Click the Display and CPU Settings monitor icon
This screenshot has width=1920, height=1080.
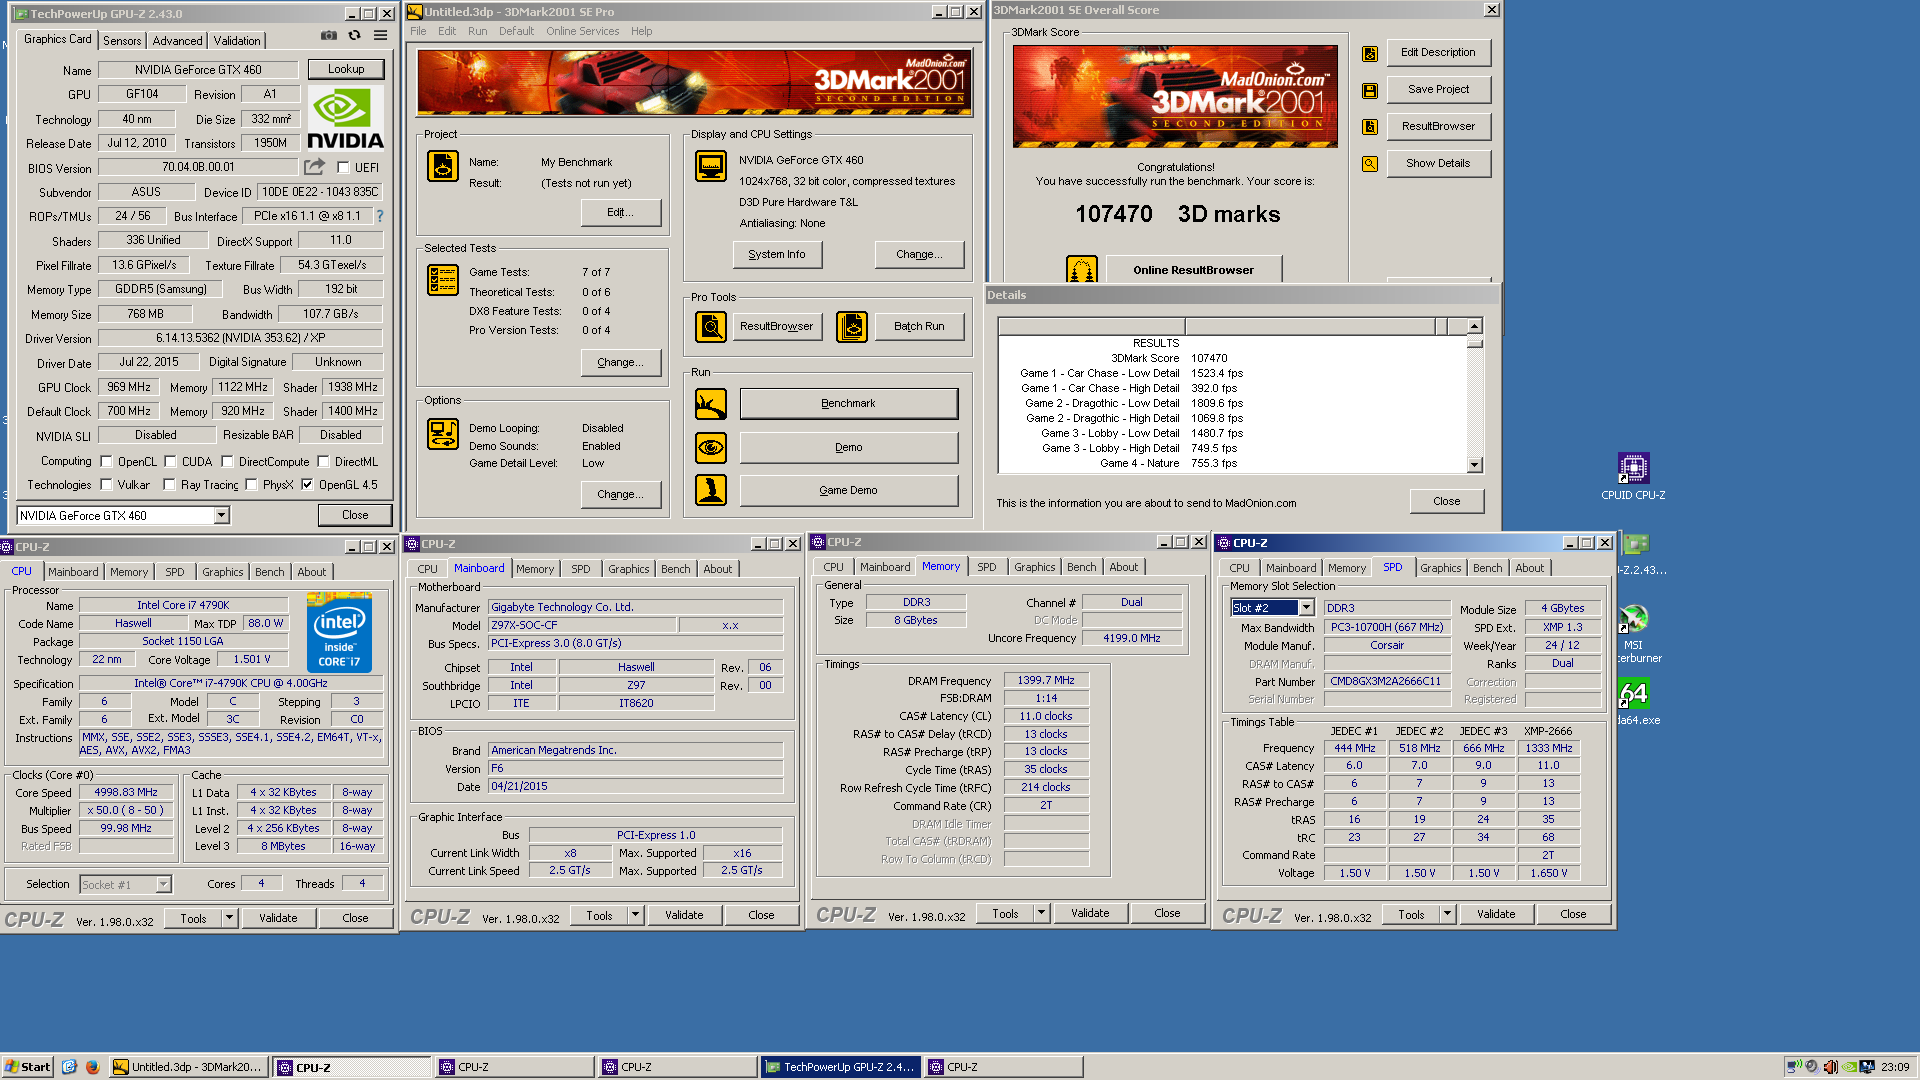tap(711, 166)
